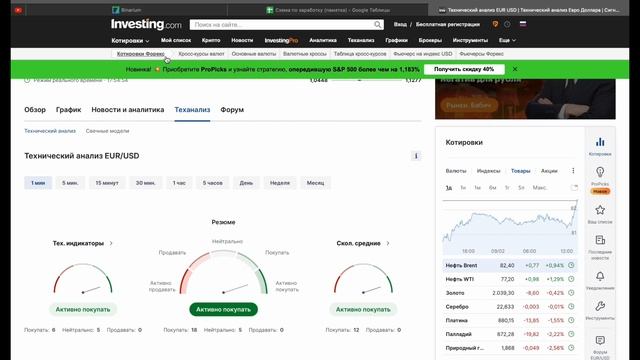The height and width of the screenshot is (360, 640).
Task: Click three-dot menu in Котировки widget
Action: coord(573,171)
